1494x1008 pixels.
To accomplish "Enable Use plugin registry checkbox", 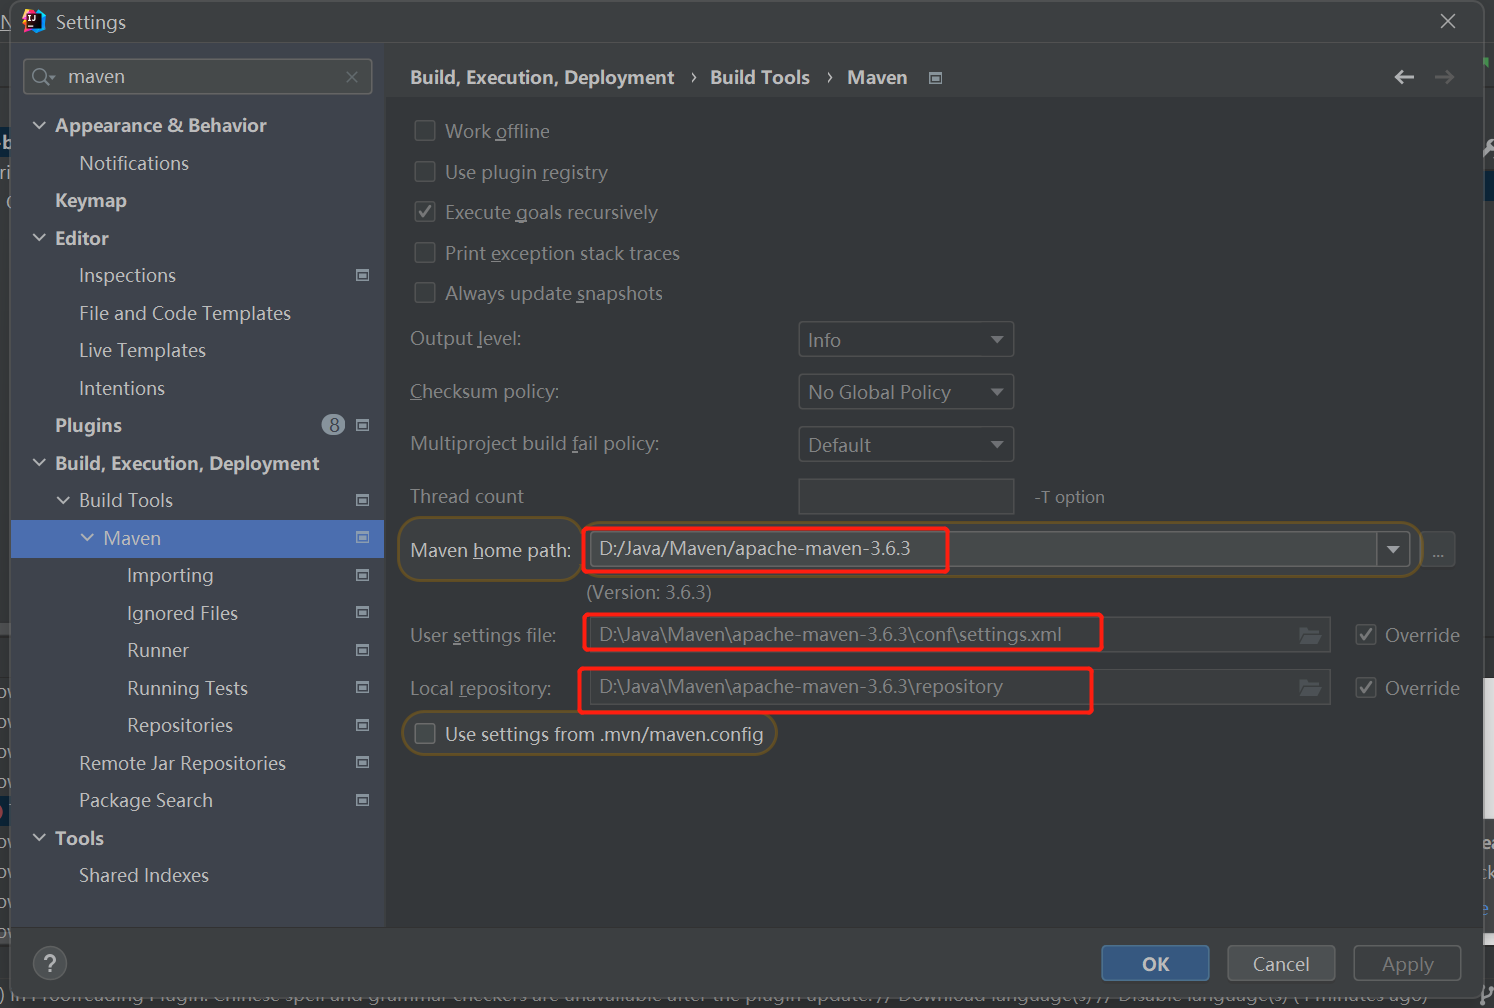I will click(425, 172).
